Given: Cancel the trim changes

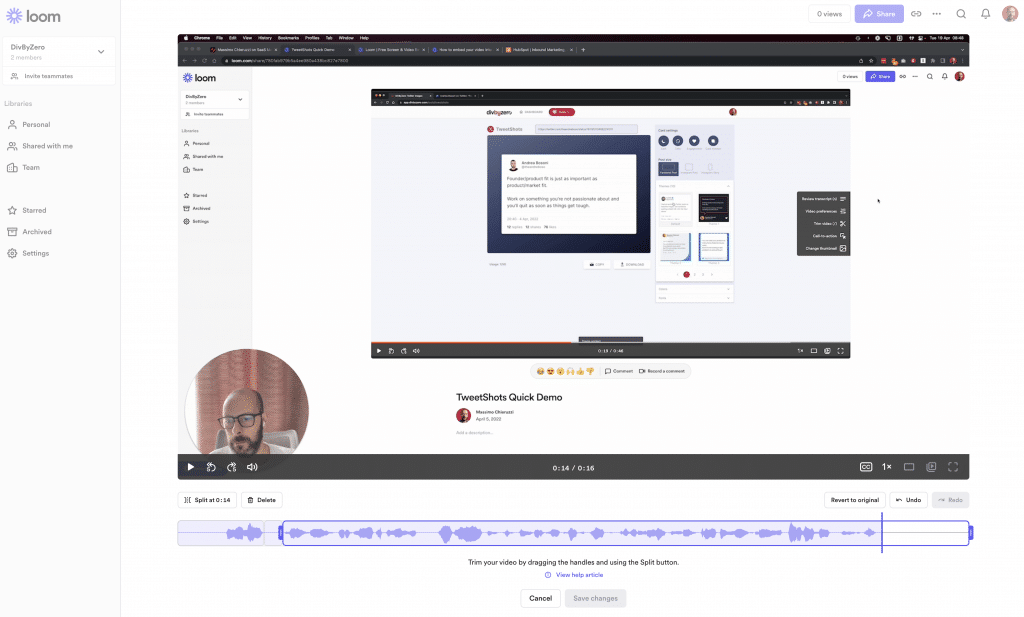Looking at the screenshot, I should tap(541, 599).
